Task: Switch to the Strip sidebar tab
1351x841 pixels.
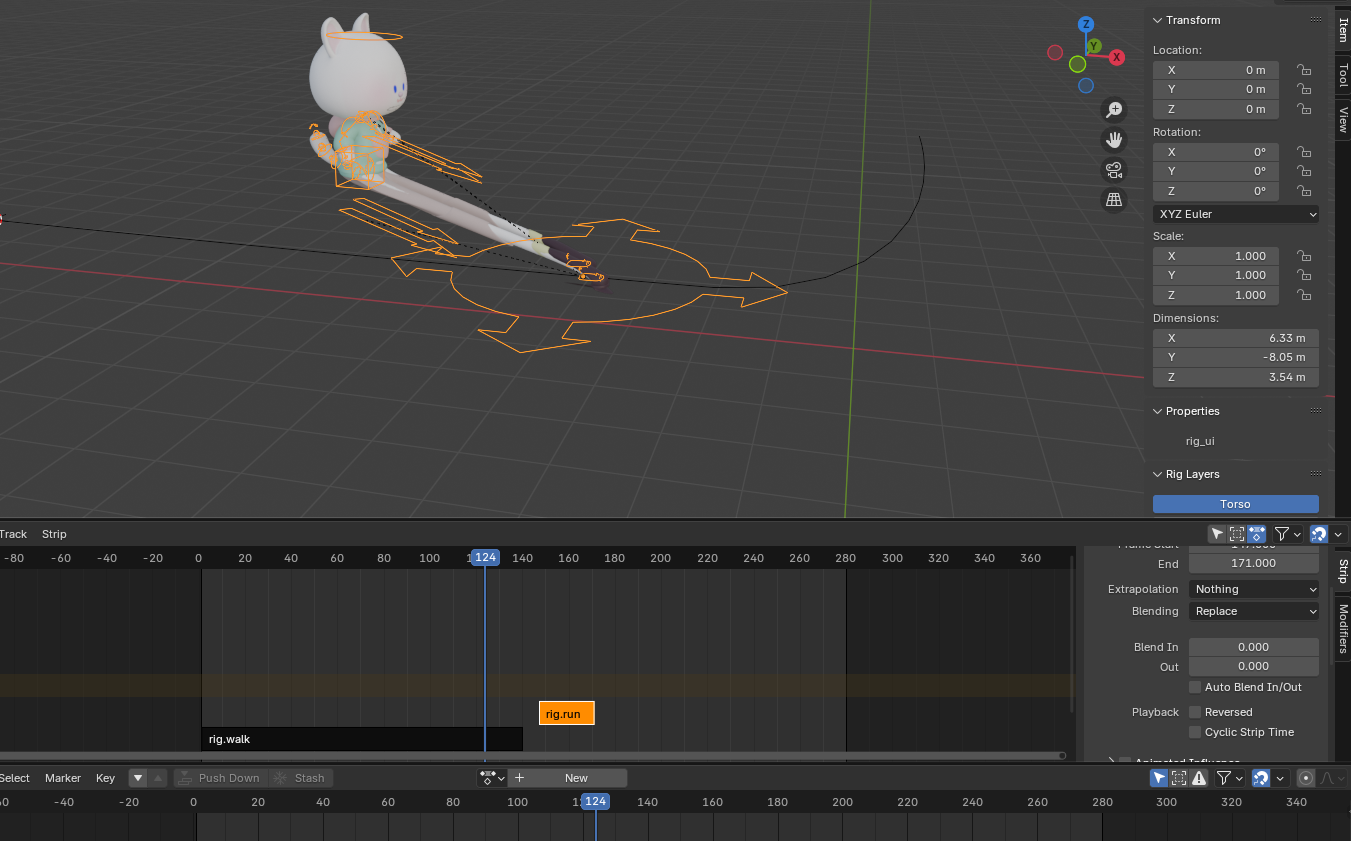Action: click(x=1342, y=571)
